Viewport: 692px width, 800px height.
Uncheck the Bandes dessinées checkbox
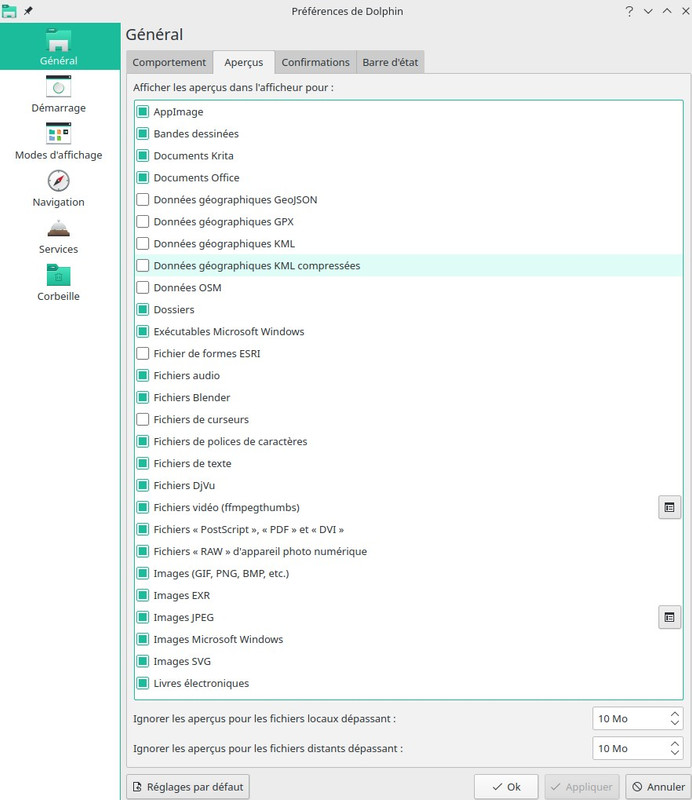143,134
